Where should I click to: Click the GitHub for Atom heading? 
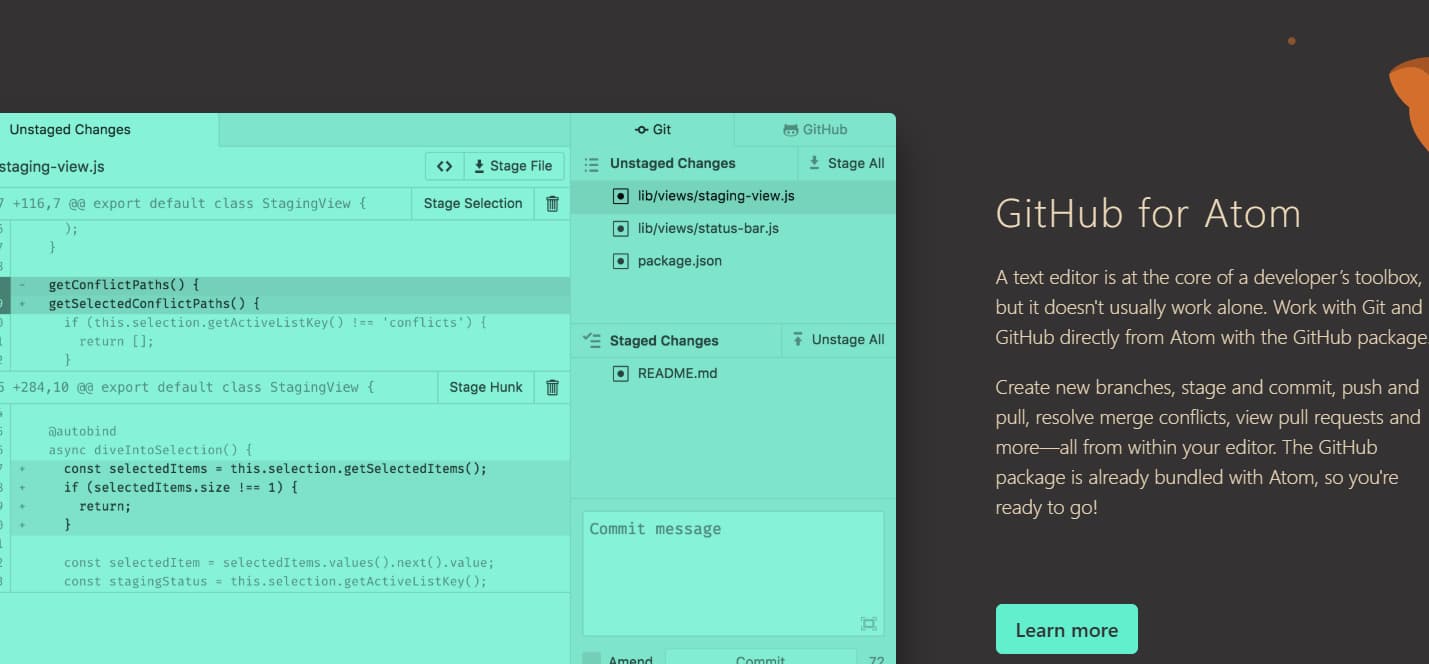coord(1149,214)
